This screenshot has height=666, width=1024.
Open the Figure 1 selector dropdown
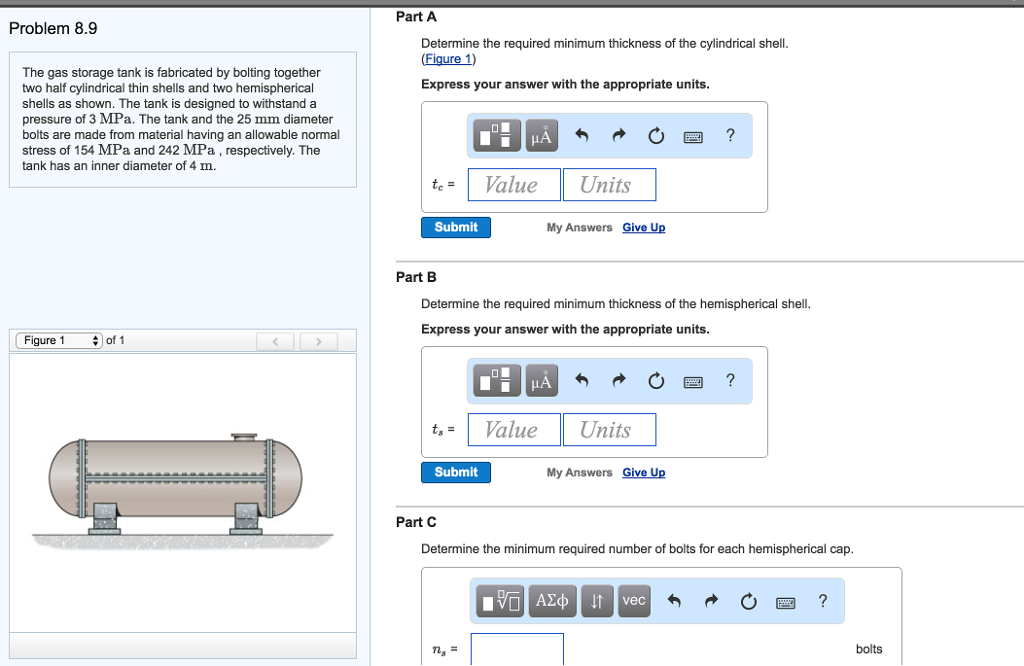click(x=57, y=340)
